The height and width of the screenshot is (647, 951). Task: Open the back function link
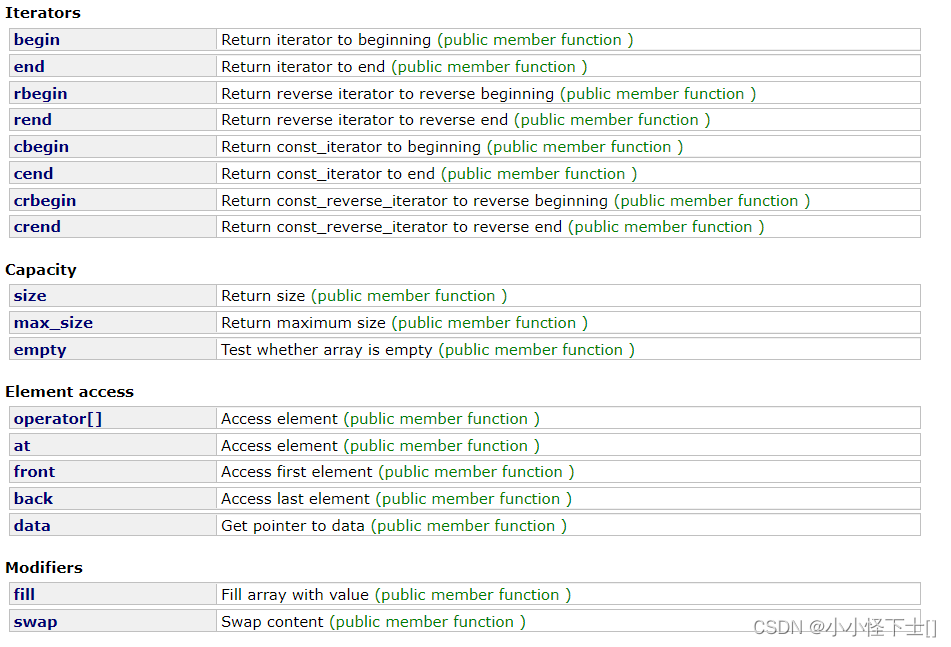pos(33,499)
